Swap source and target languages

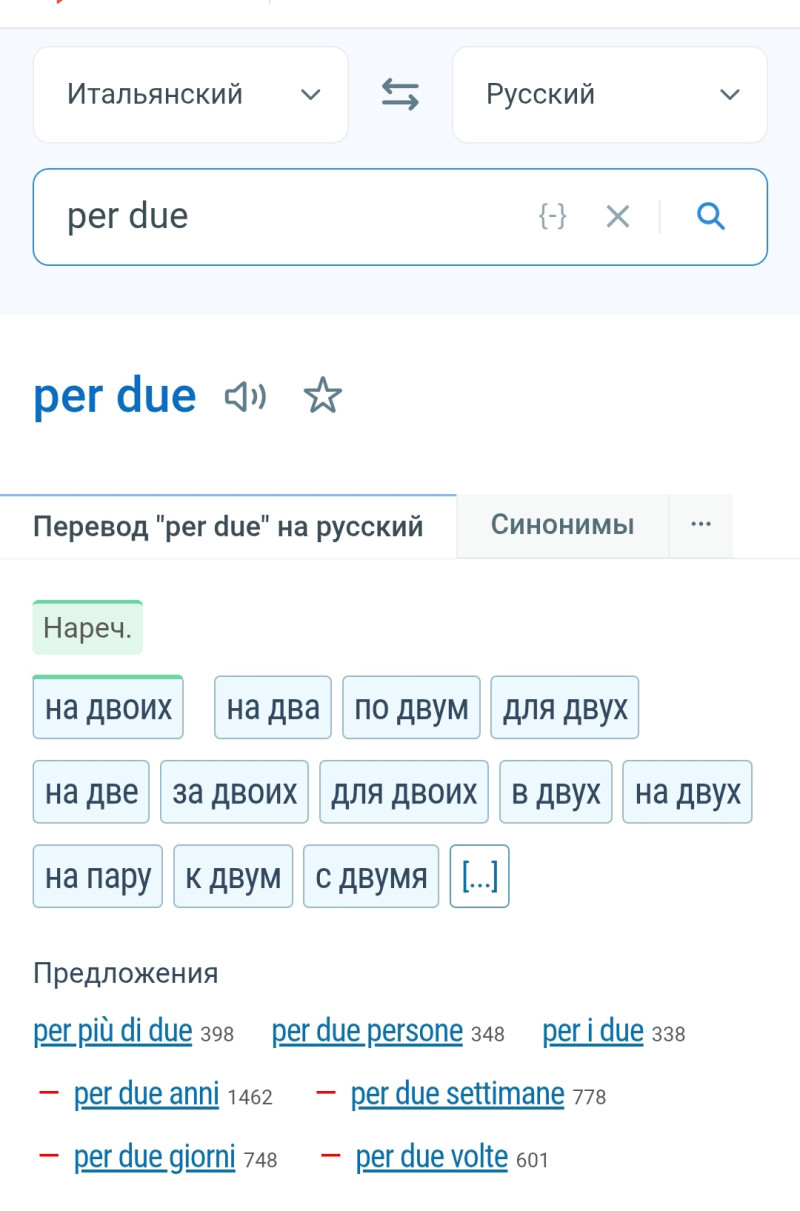(x=400, y=95)
